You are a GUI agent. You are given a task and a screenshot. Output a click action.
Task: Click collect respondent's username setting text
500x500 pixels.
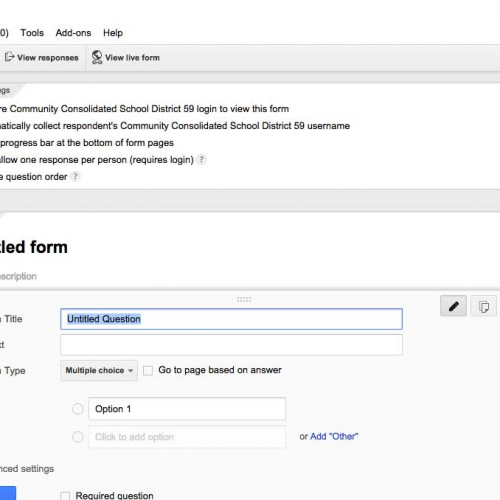click(175, 126)
